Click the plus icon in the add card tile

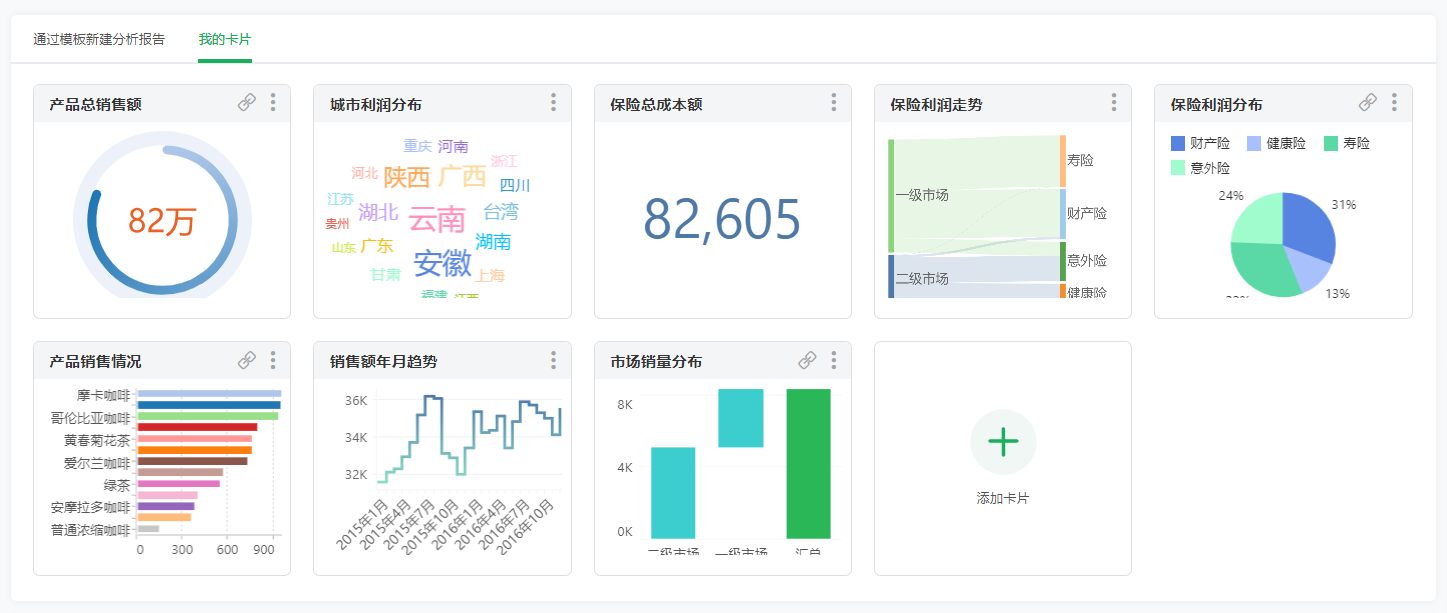[x=1002, y=441]
